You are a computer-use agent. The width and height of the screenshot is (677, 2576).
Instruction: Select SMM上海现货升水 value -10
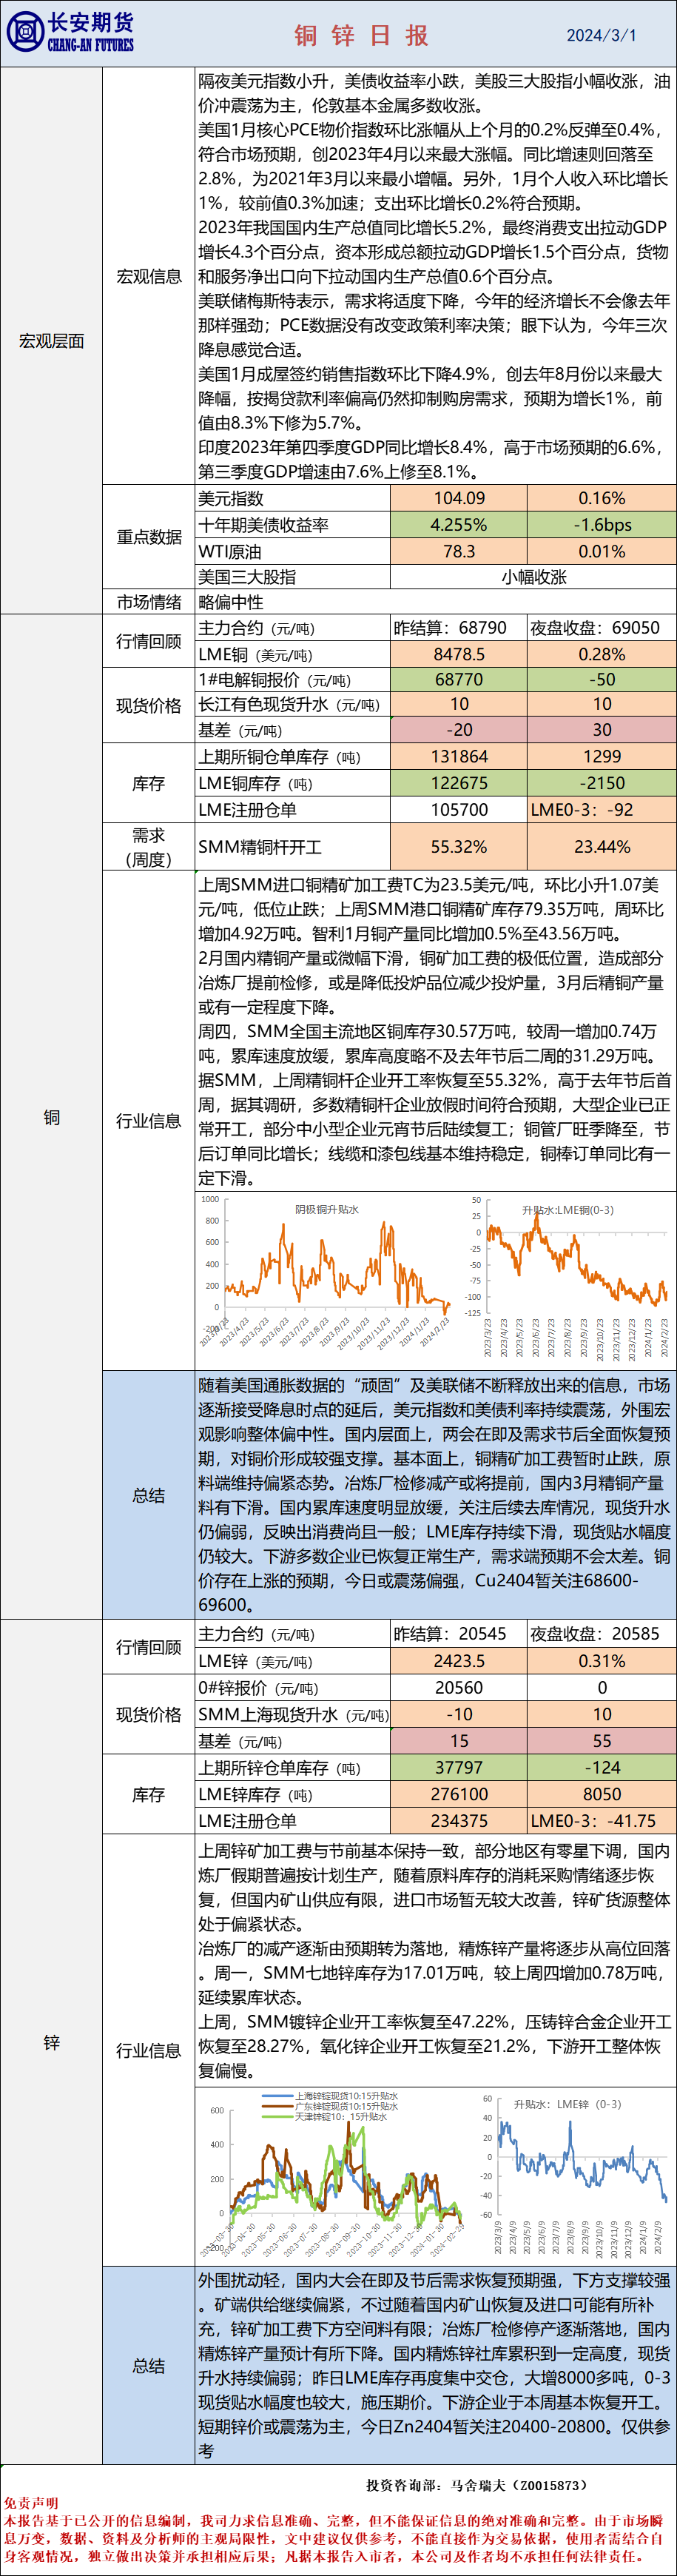459,1714
